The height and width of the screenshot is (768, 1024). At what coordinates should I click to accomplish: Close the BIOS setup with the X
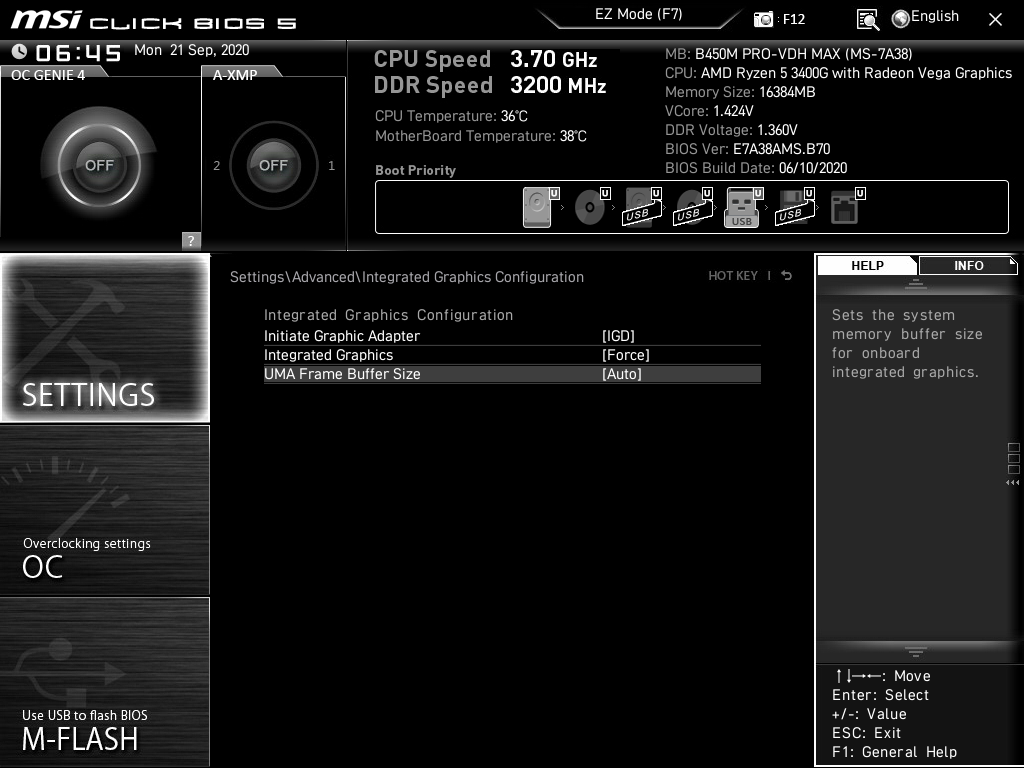click(995, 20)
